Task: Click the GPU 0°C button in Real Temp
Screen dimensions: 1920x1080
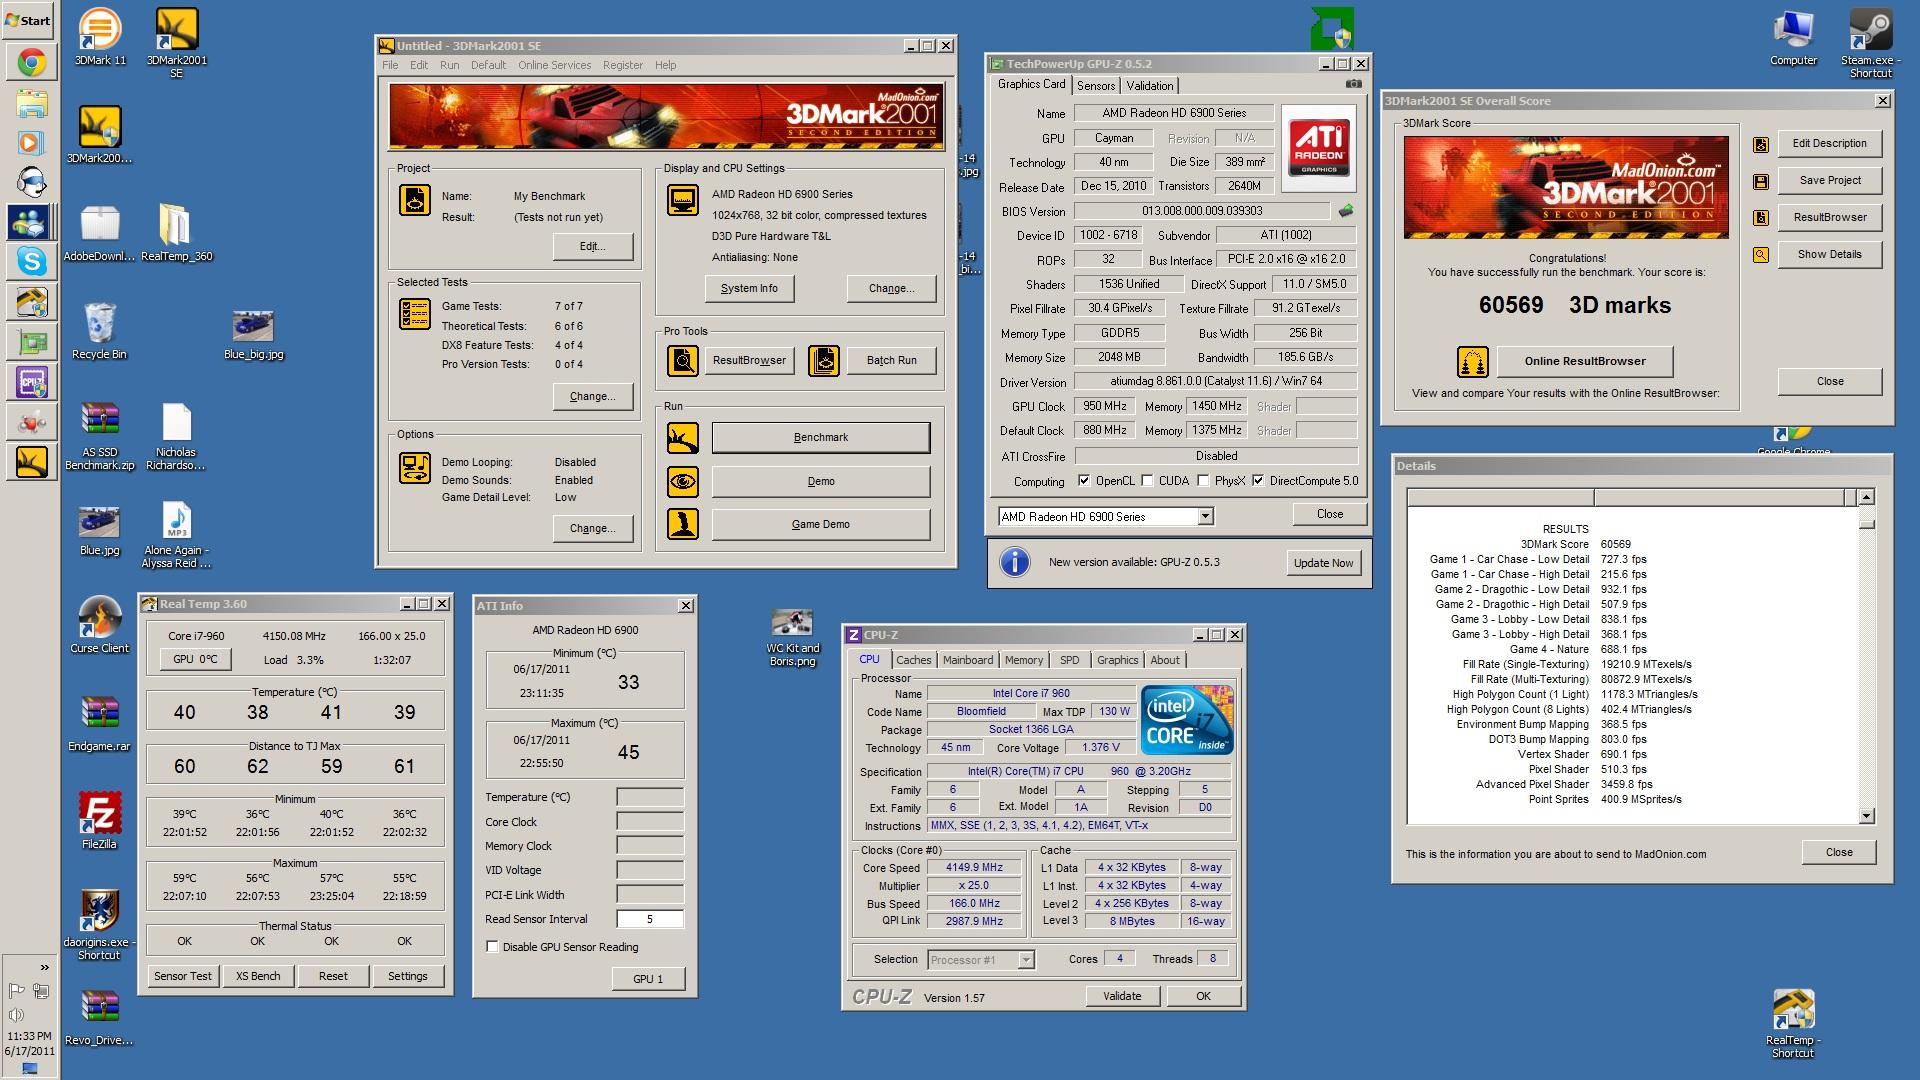Action: coord(195,659)
